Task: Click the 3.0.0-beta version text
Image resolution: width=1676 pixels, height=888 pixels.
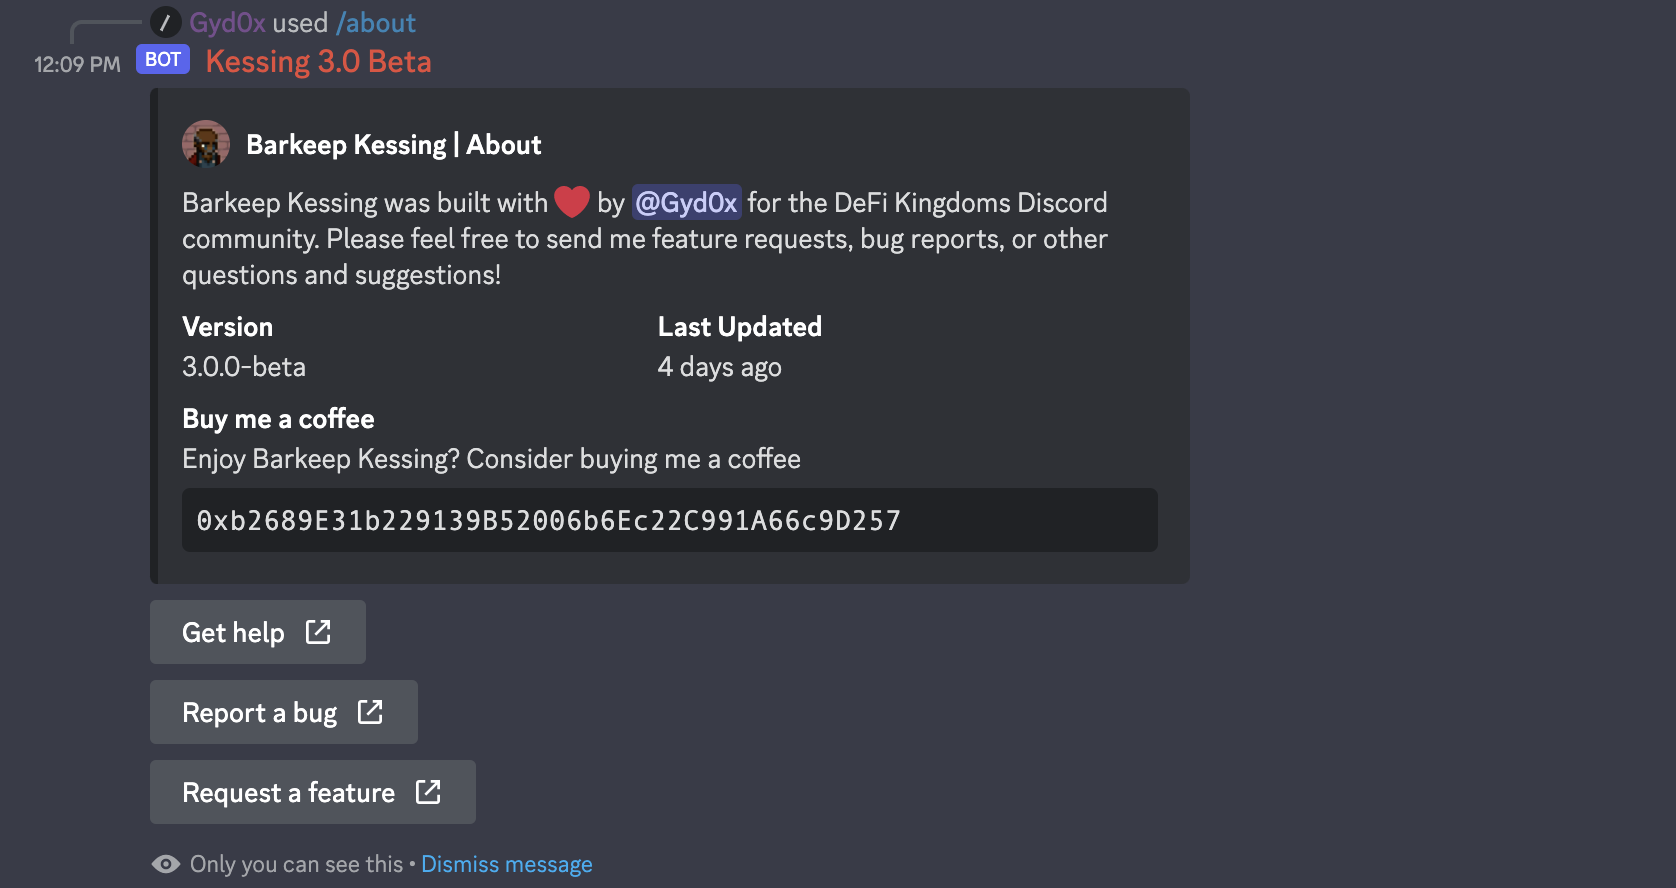Action: pos(244,367)
